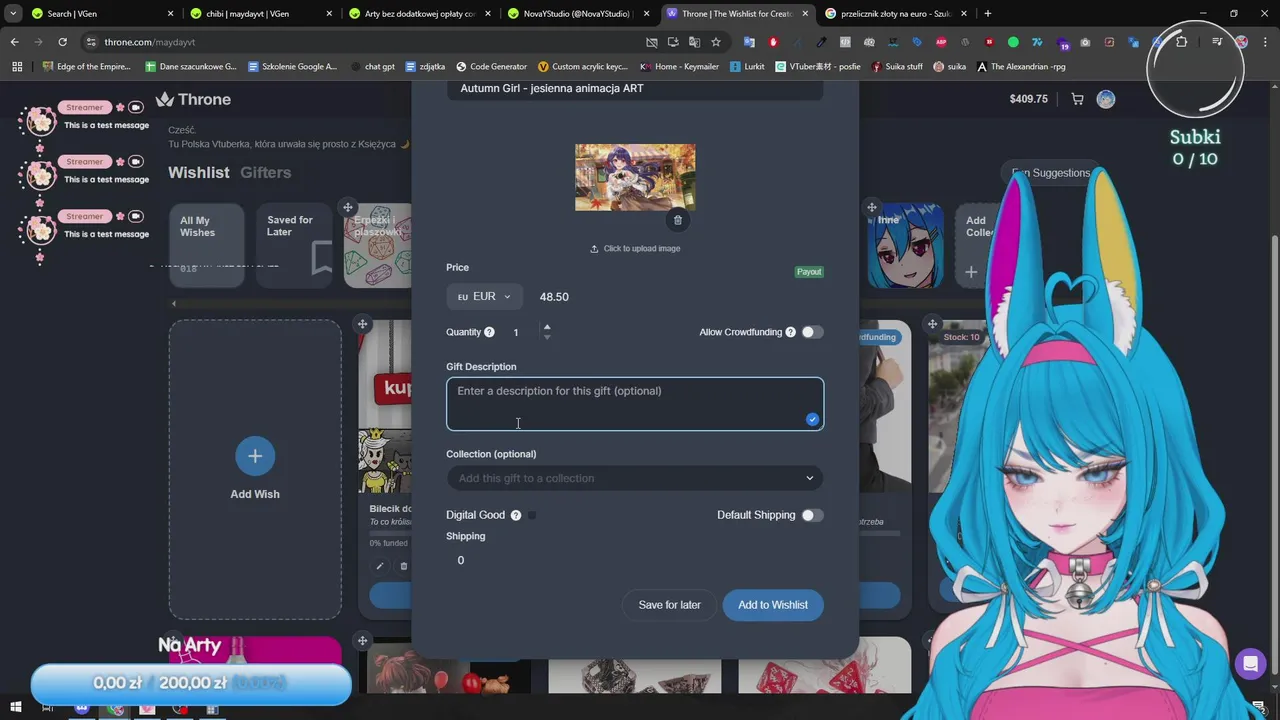Click the AdBlock Plus extension icon
Image resolution: width=1280 pixels, height=720 pixels.
(x=941, y=42)
